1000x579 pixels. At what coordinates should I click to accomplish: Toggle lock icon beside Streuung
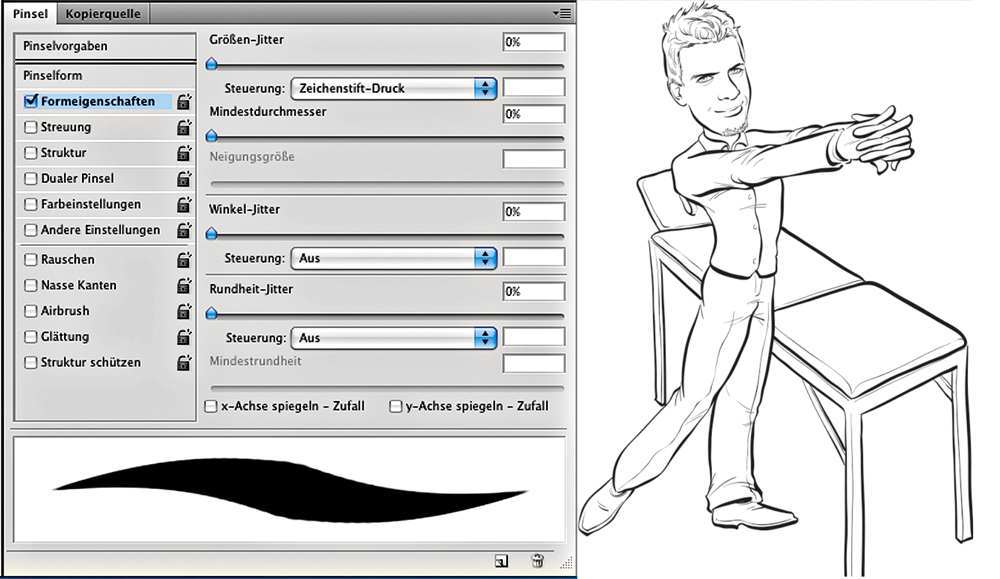coord(184,127)
